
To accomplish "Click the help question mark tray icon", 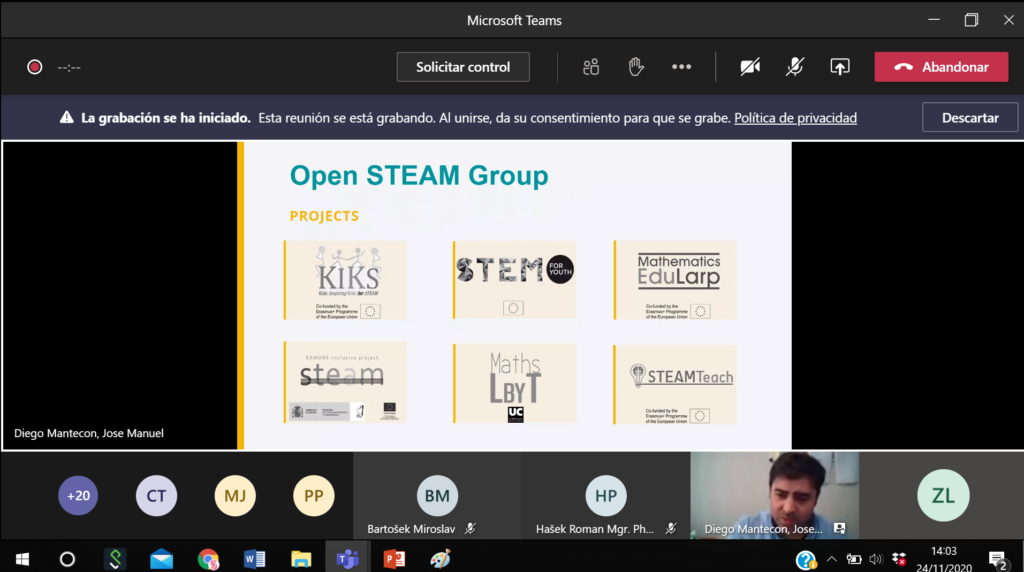I will tap(806, 560).
